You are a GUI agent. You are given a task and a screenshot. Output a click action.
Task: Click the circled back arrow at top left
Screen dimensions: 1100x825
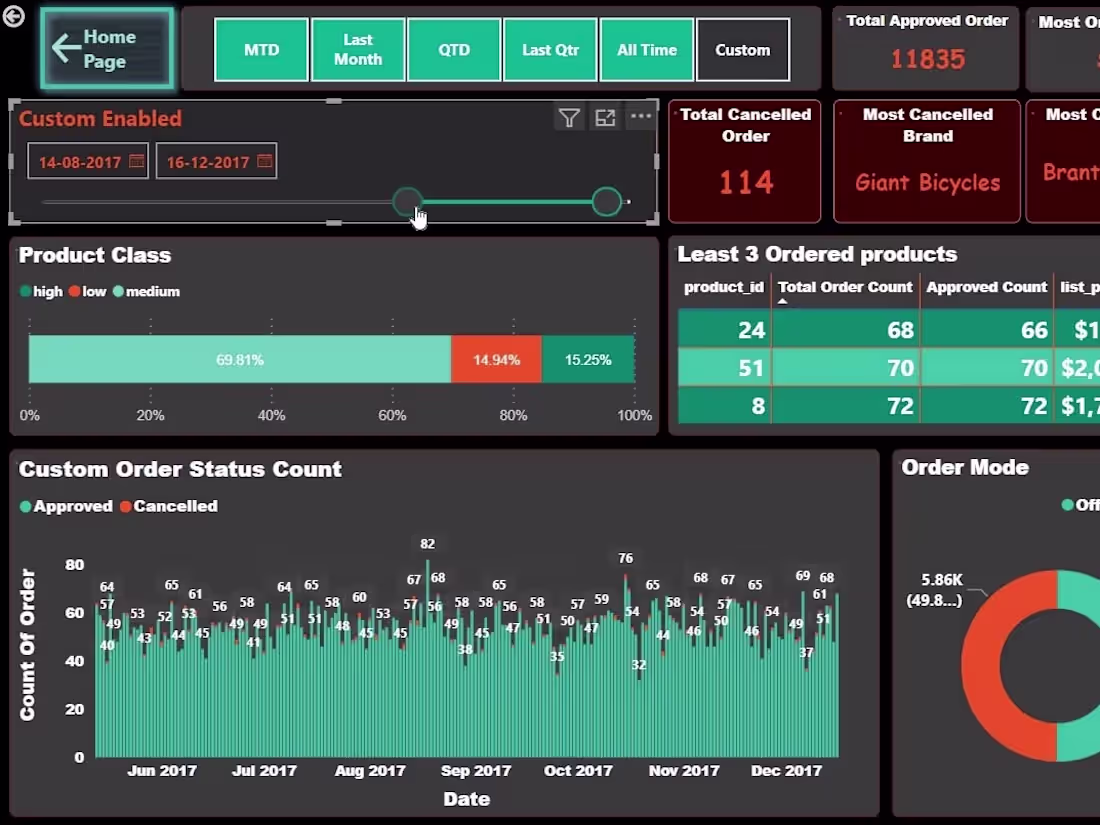click(x=13, y=16)
